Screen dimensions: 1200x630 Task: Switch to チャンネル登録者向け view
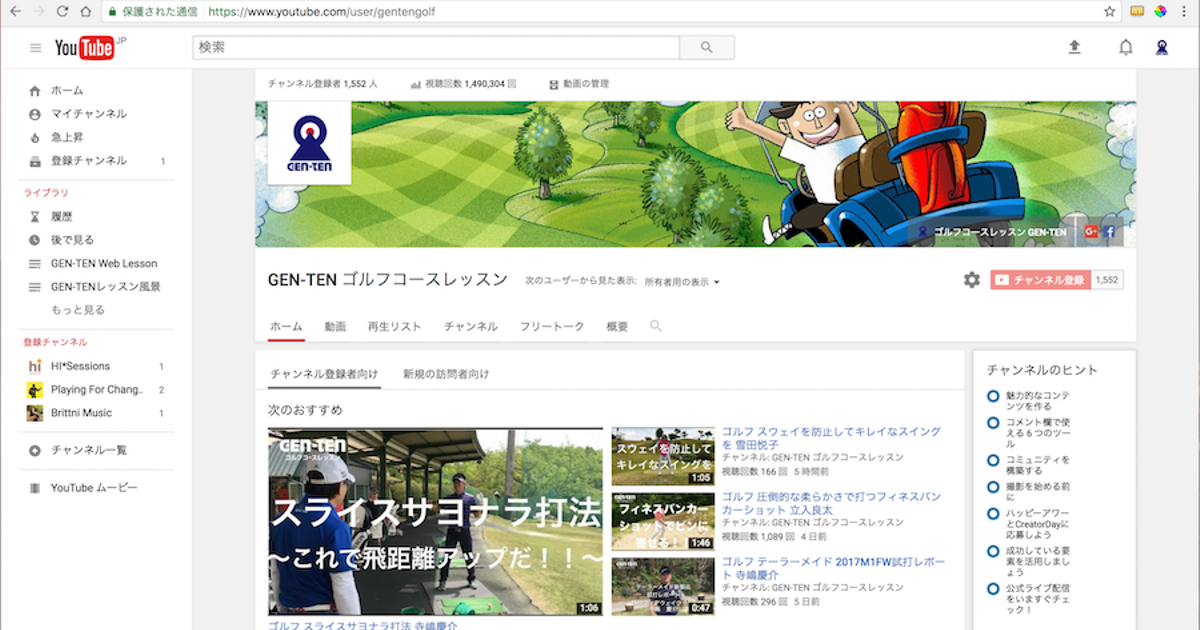[x=324, y=374]
